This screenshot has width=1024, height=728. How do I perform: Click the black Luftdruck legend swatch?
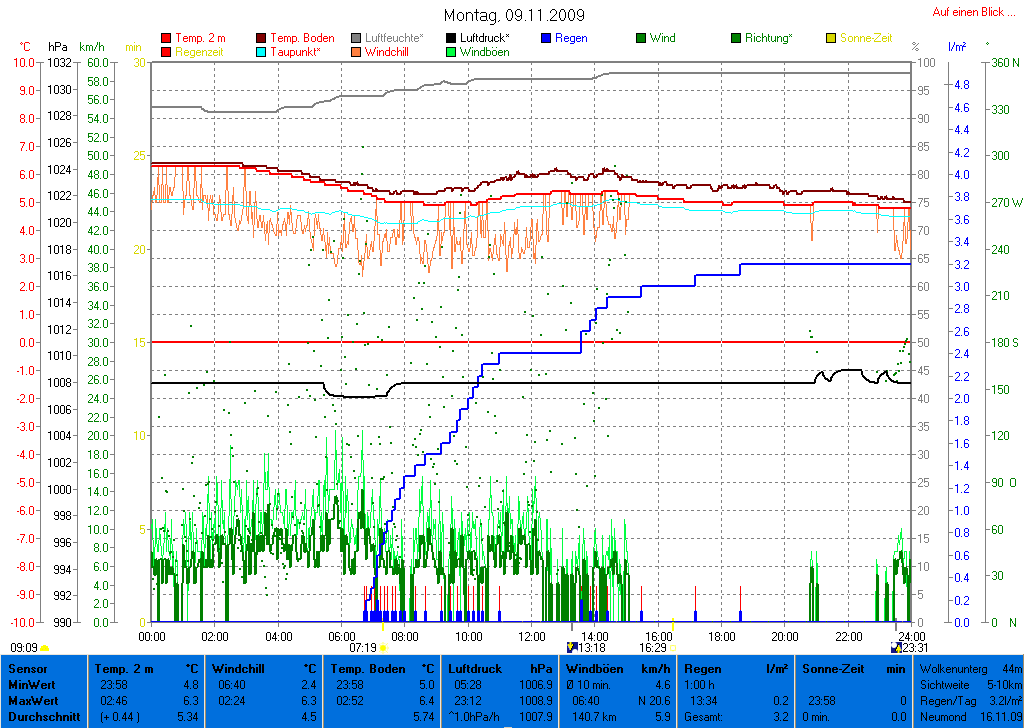tap(452, 38)
